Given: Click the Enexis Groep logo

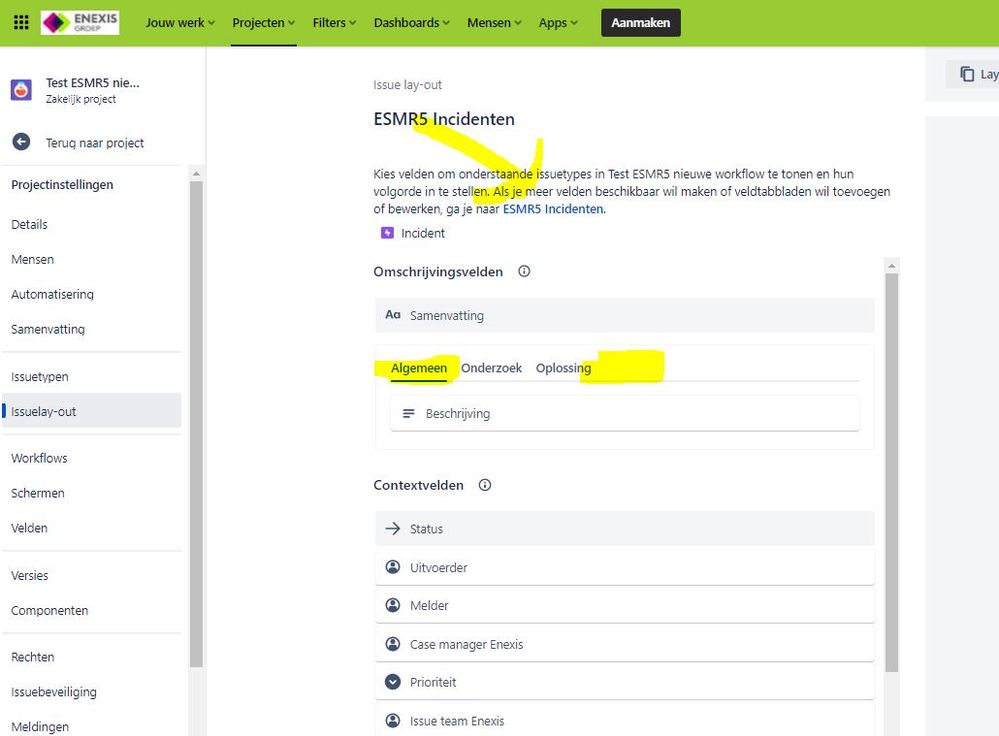Looking at the screenshot, I should (80, 23).
